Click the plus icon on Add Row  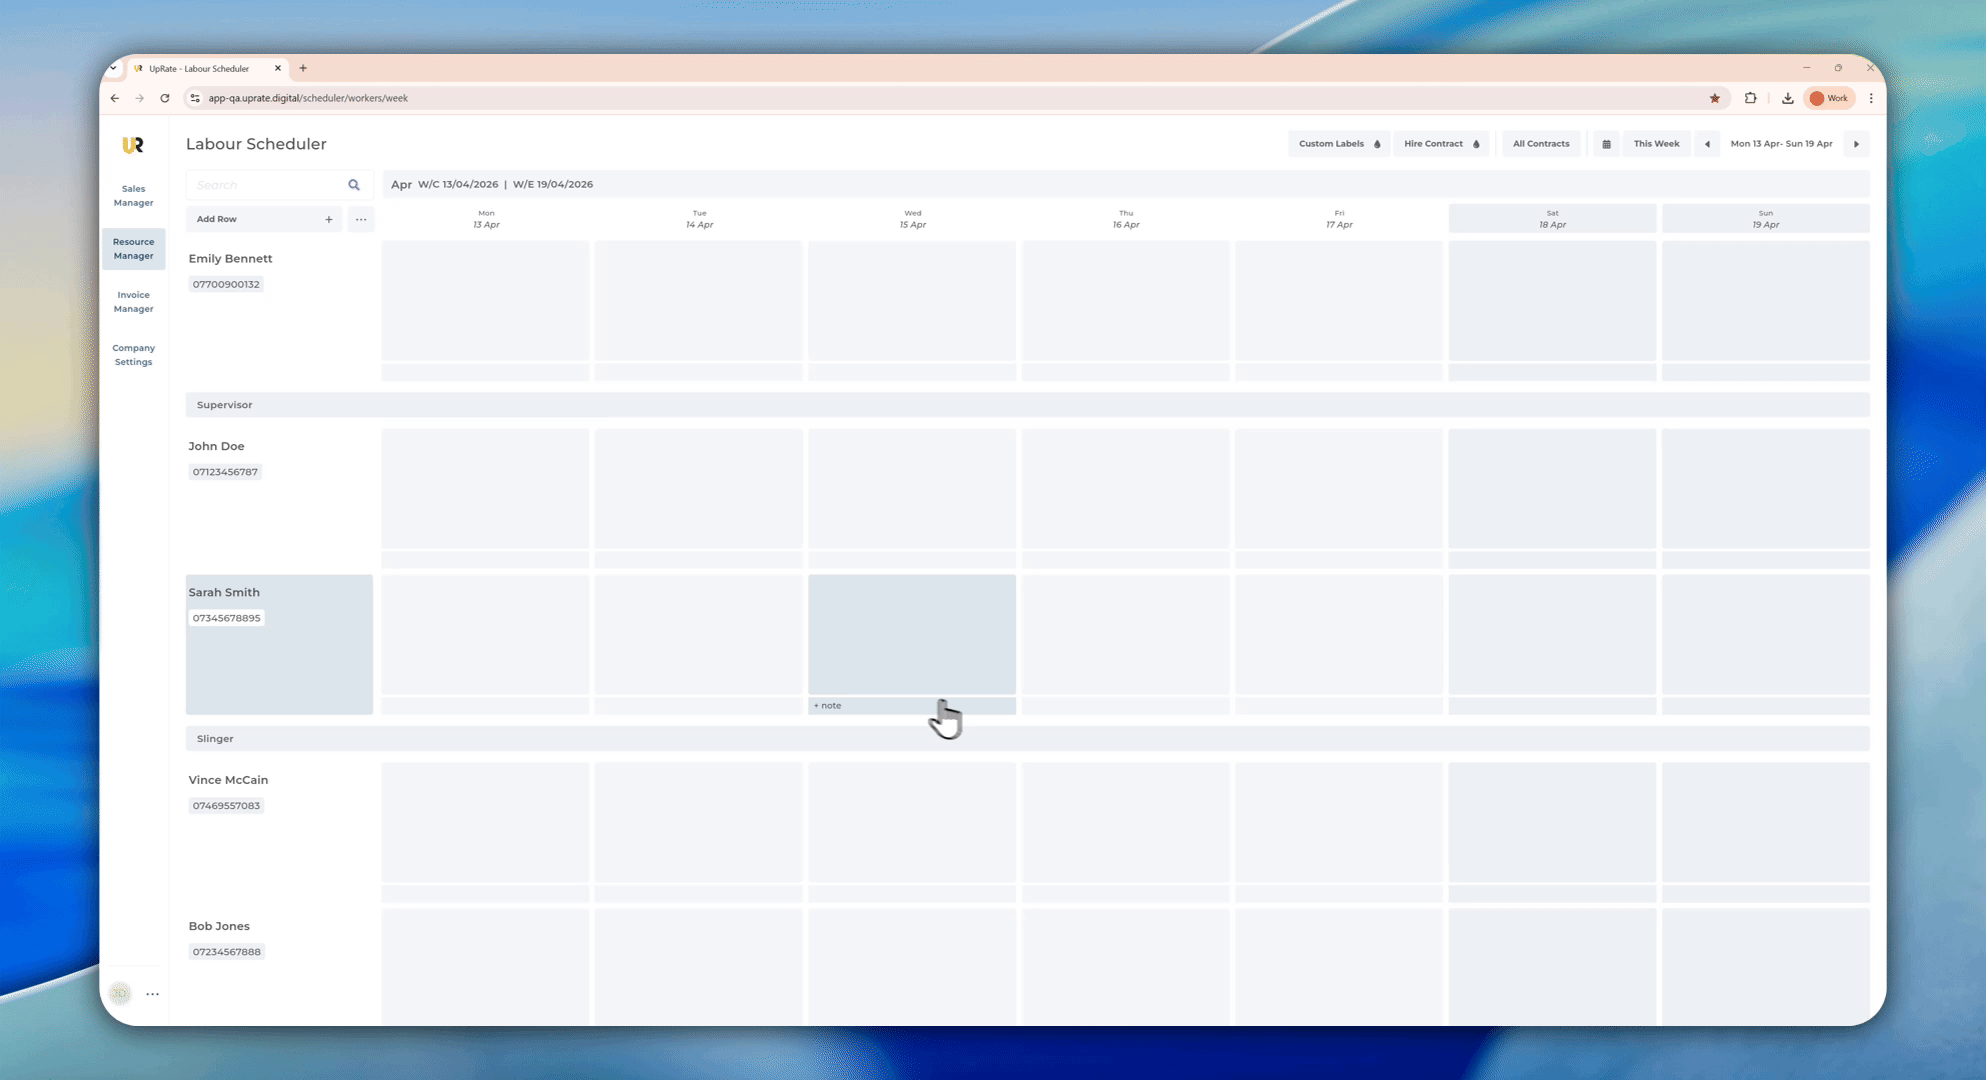pos(329,219)
